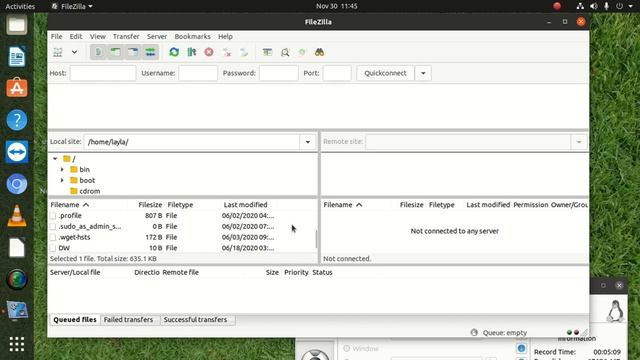Open the View menu
640x360 pixels.
(98, 36)
